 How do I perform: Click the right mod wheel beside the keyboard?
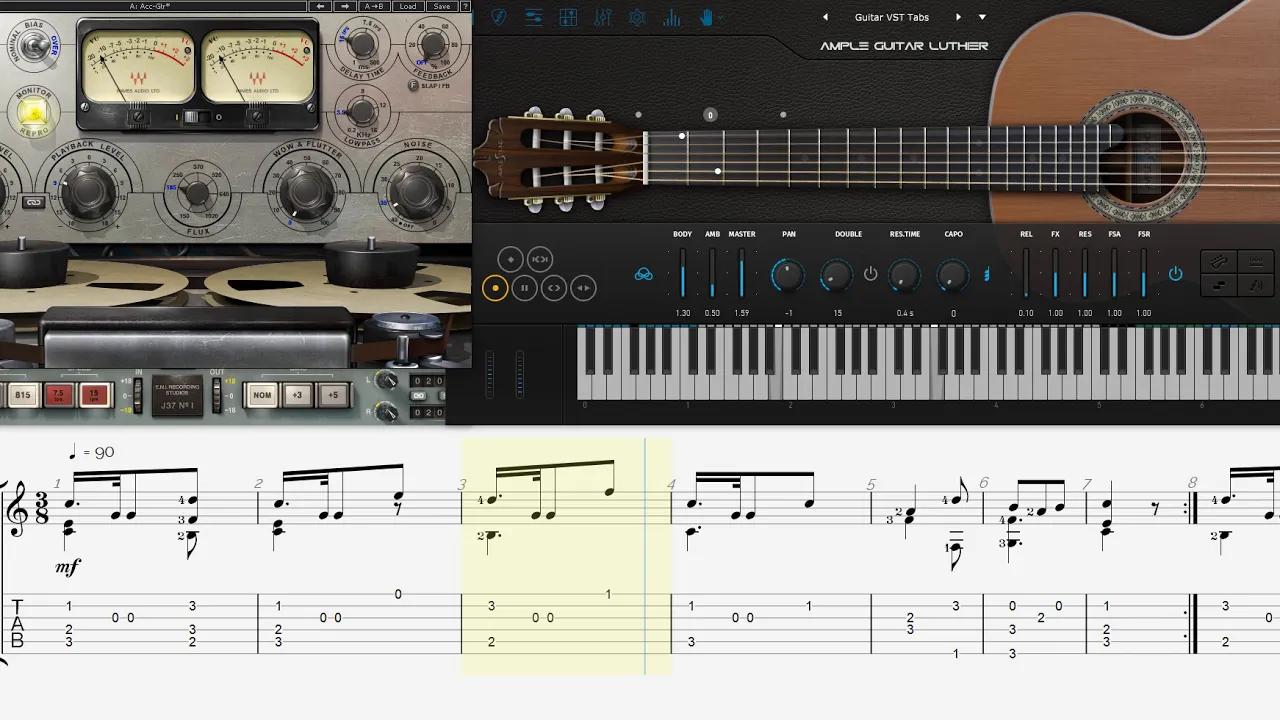pos(520,374)
